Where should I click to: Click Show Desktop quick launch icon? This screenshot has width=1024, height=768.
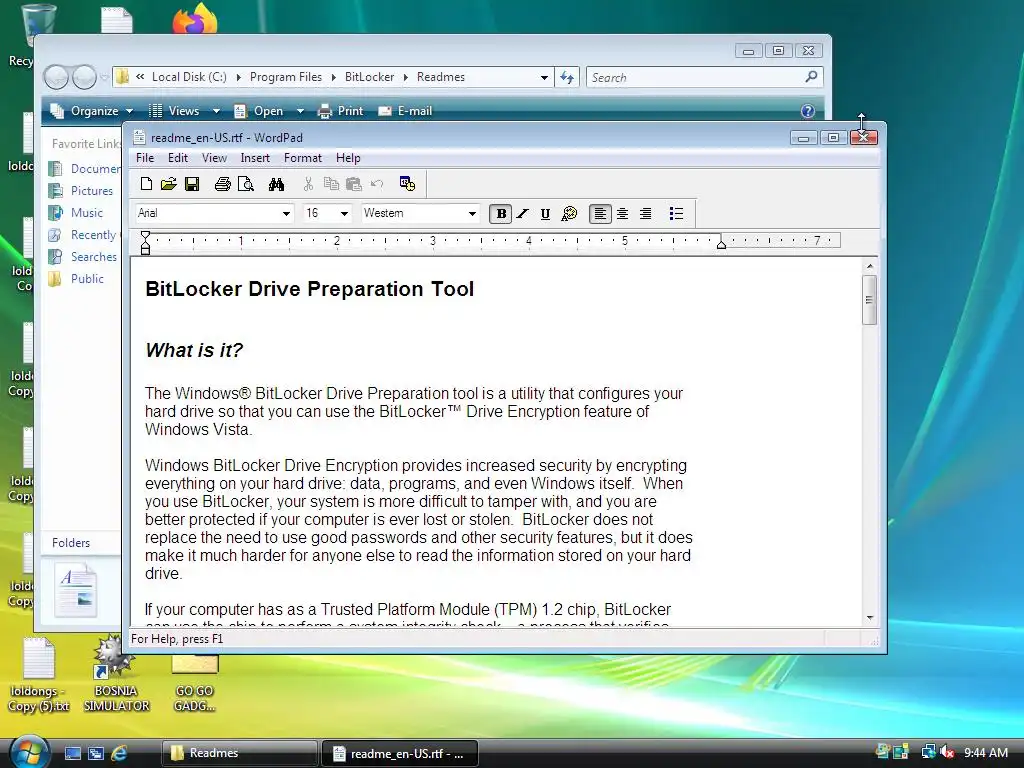click(72, 753)
